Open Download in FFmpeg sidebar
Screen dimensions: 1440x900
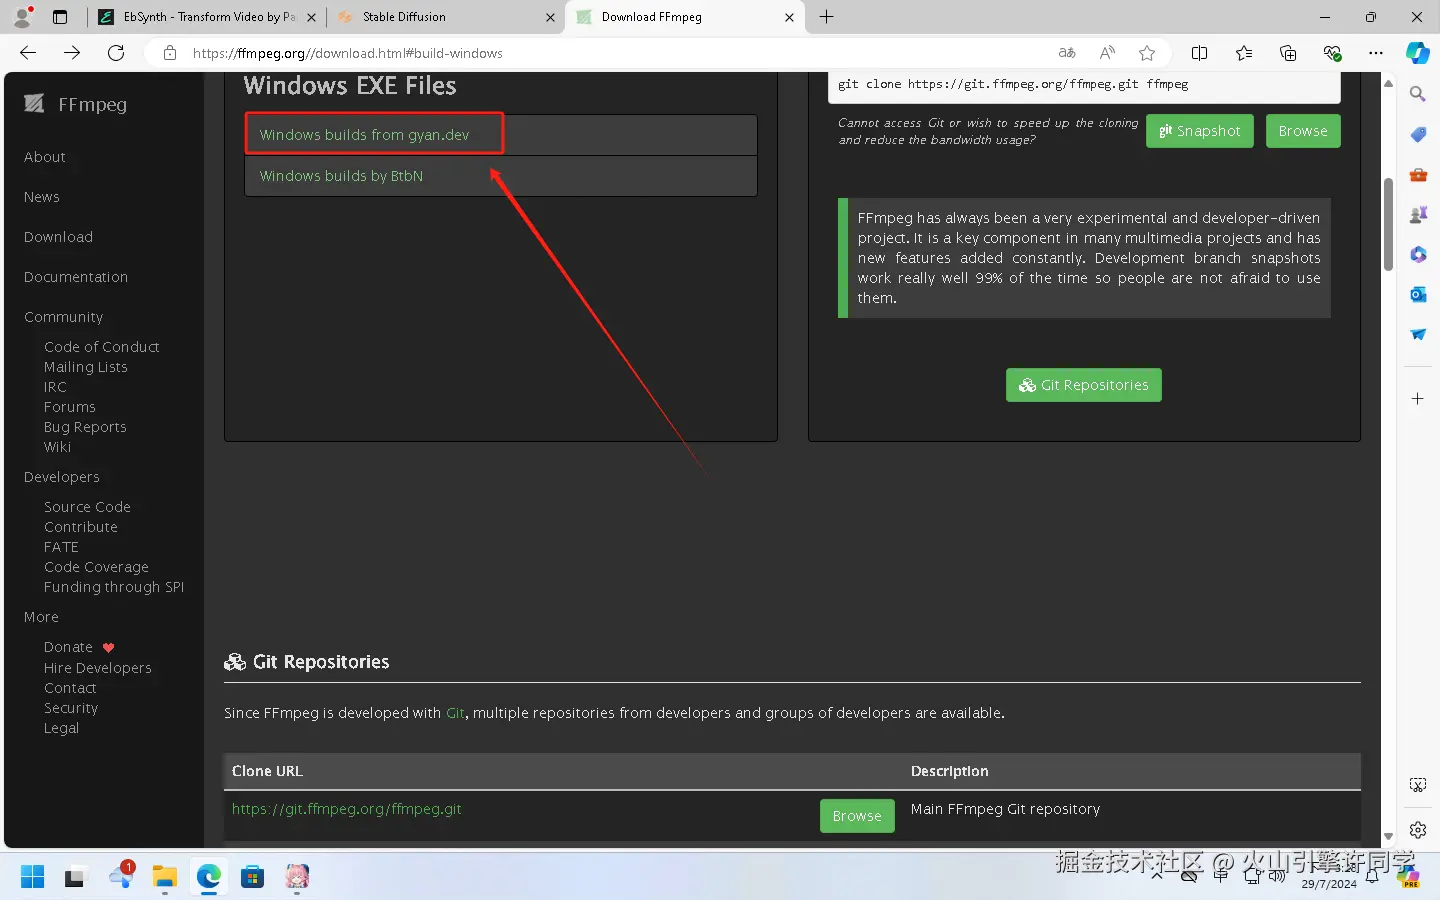[58, 237]
